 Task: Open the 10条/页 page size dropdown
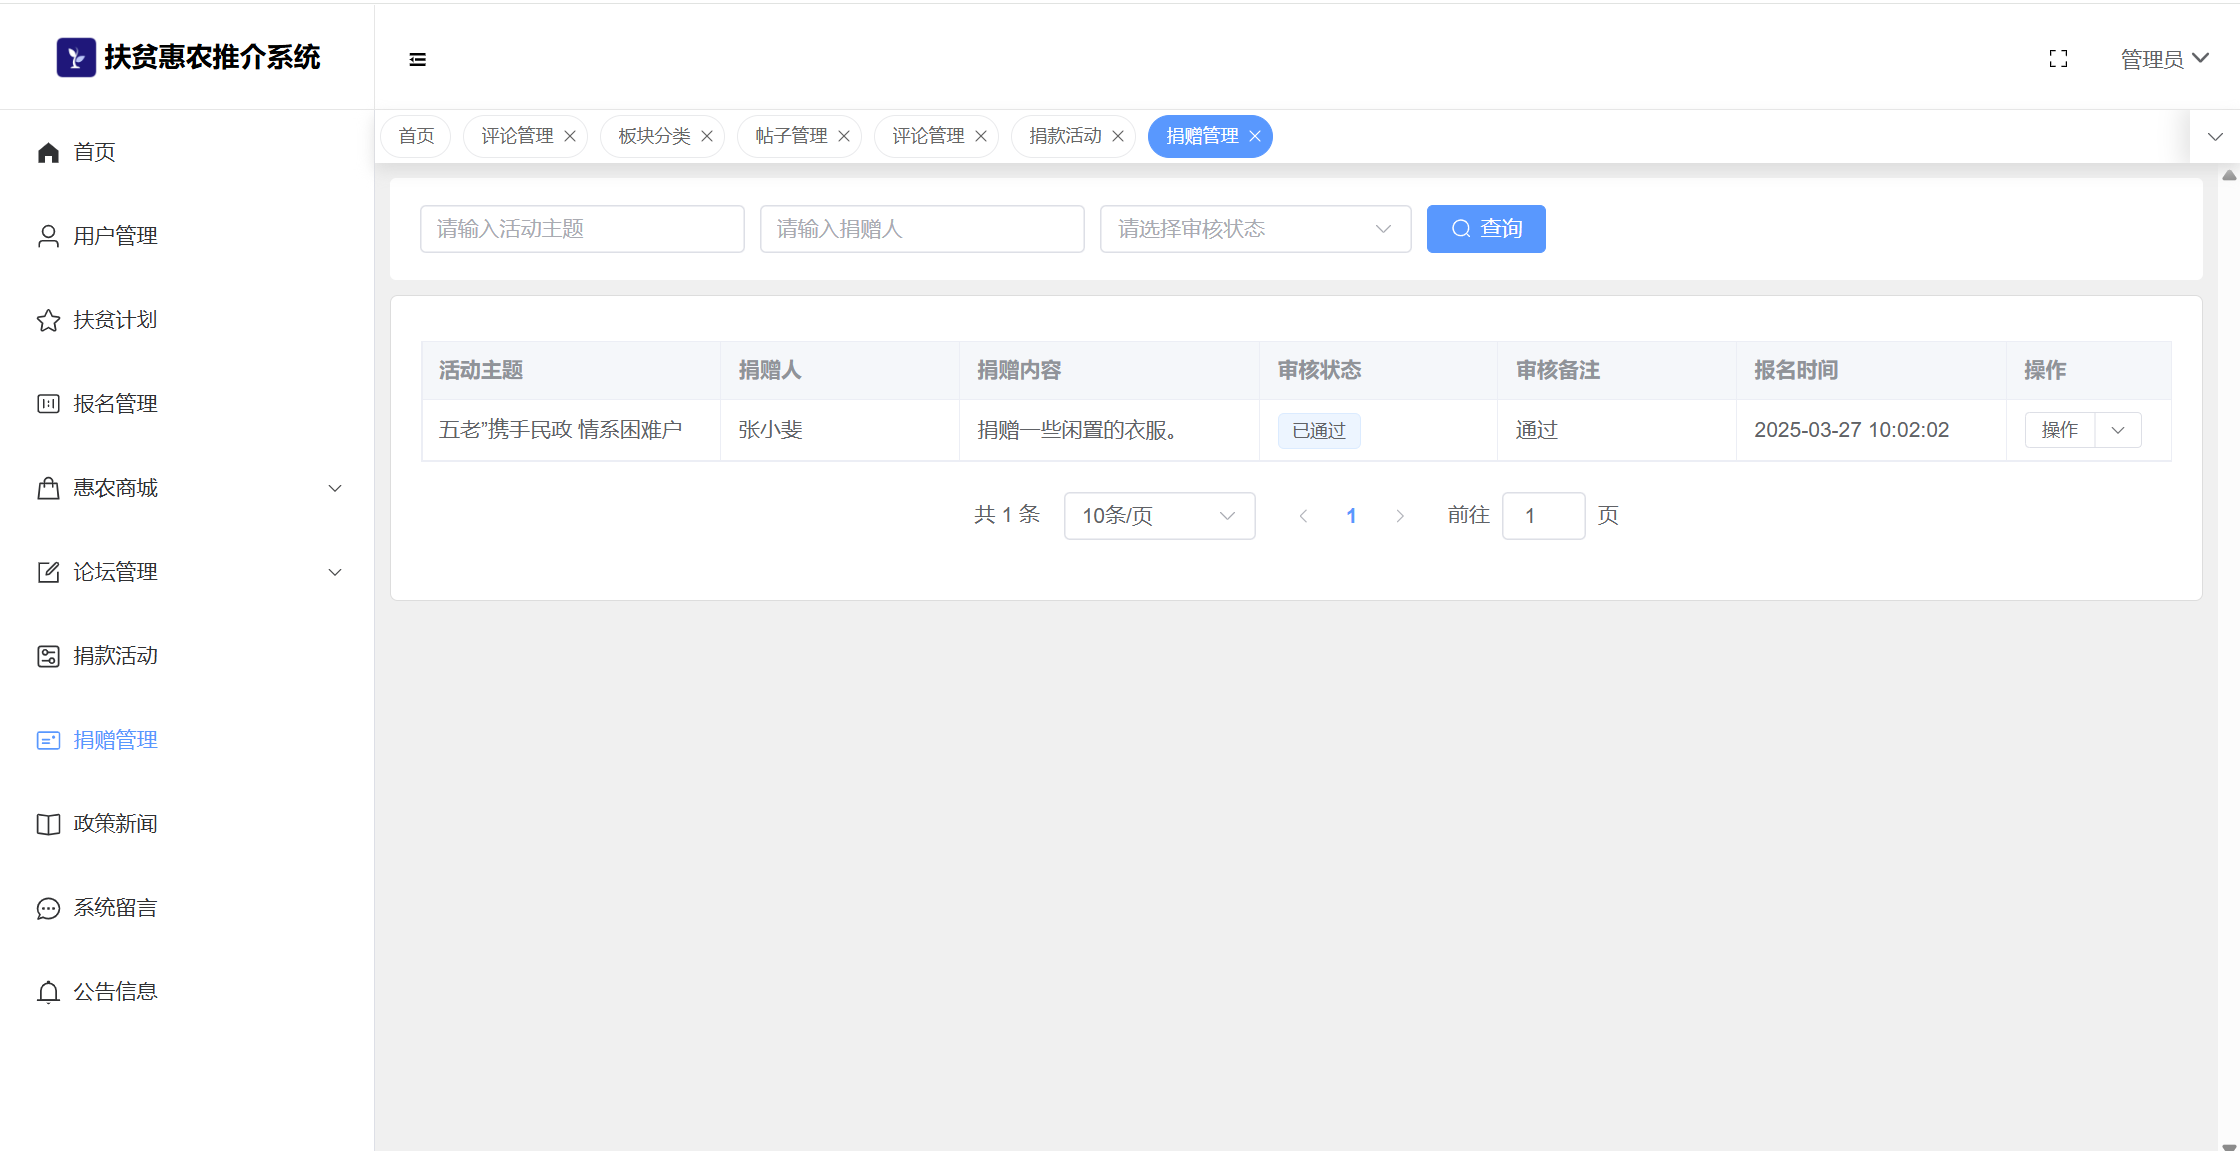click(1159, 516)
